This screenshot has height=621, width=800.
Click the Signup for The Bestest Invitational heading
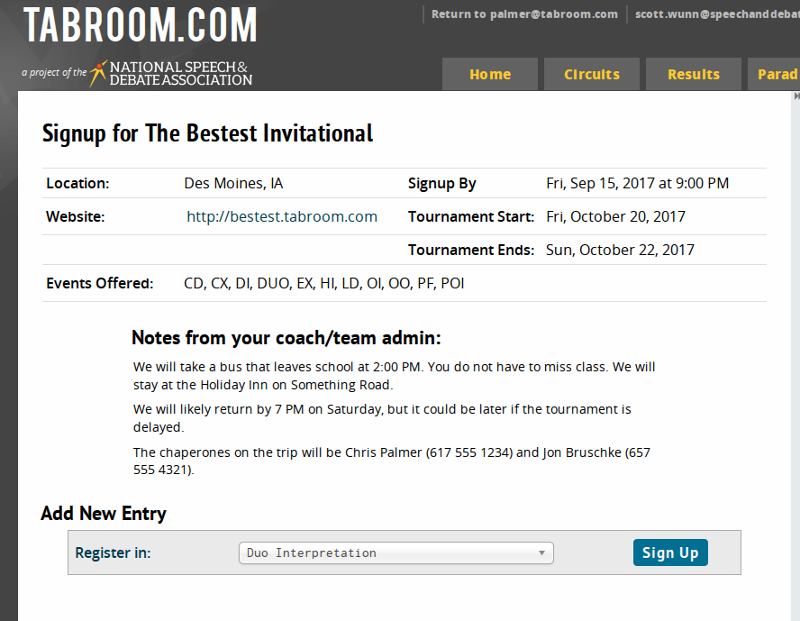207,133
